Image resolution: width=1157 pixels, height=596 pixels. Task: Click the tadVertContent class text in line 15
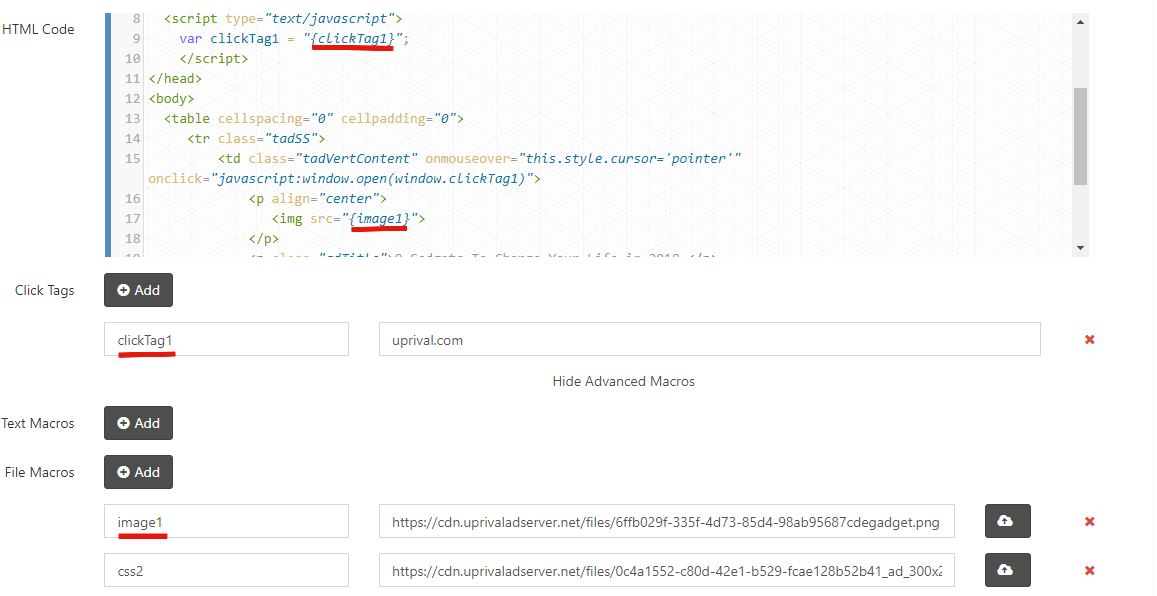[x=356, y=159]
